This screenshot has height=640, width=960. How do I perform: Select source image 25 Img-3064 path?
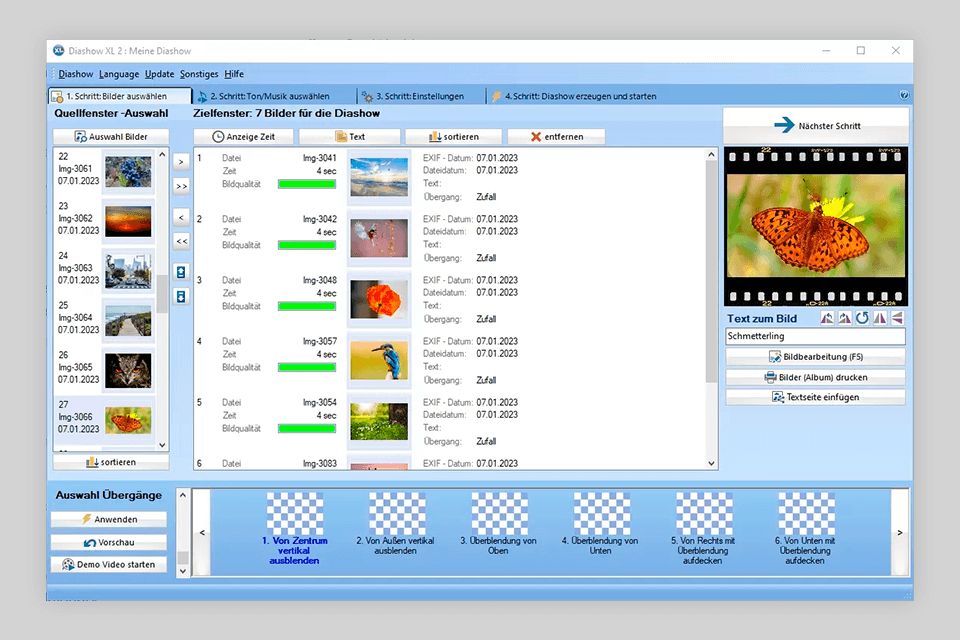pos(104,320)
